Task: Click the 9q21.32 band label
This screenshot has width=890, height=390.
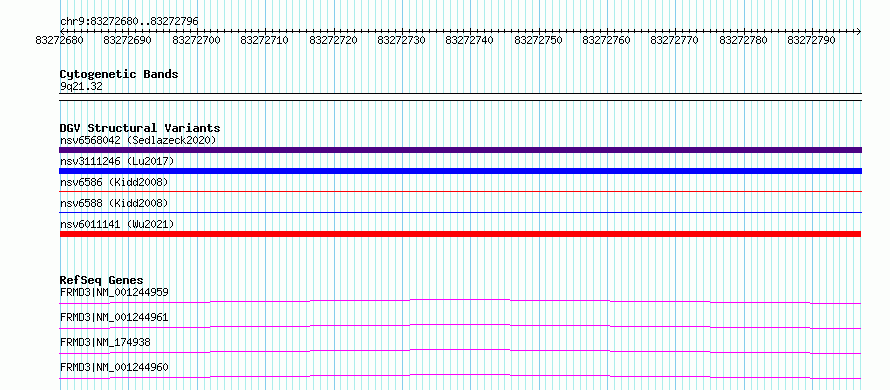Action: point(81,87)
